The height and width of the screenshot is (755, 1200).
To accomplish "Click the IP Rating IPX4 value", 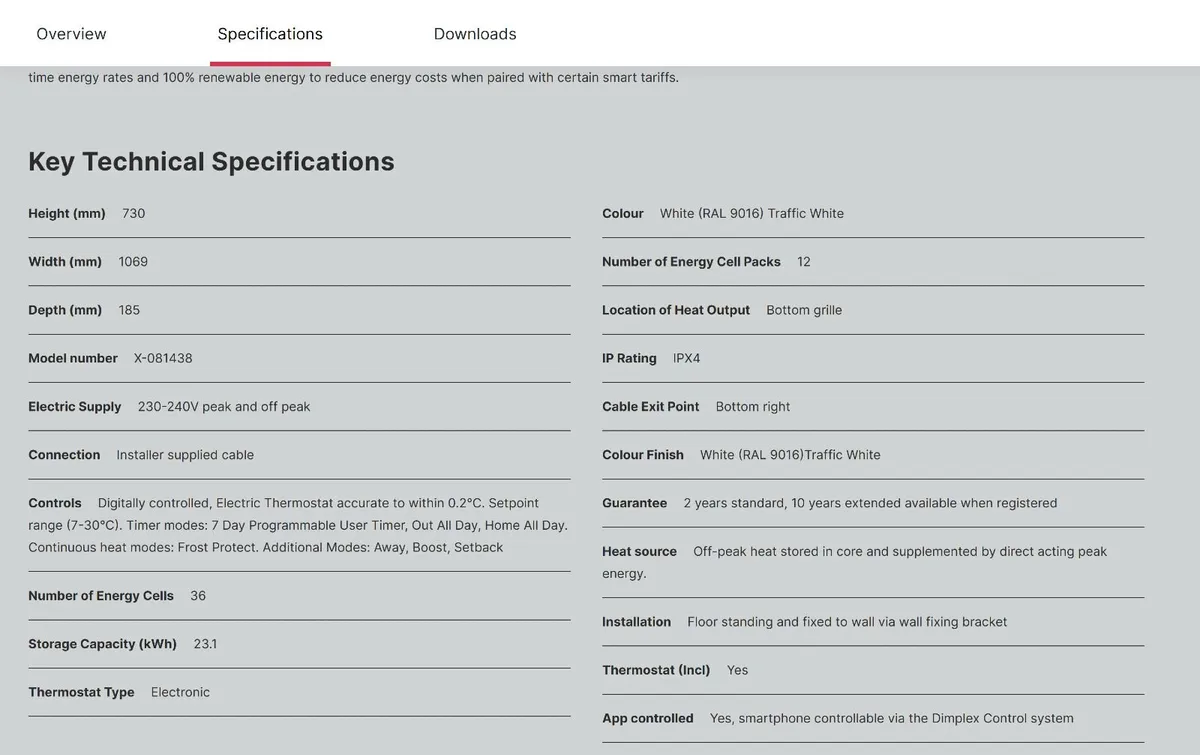I will click(x=687, y=358).
